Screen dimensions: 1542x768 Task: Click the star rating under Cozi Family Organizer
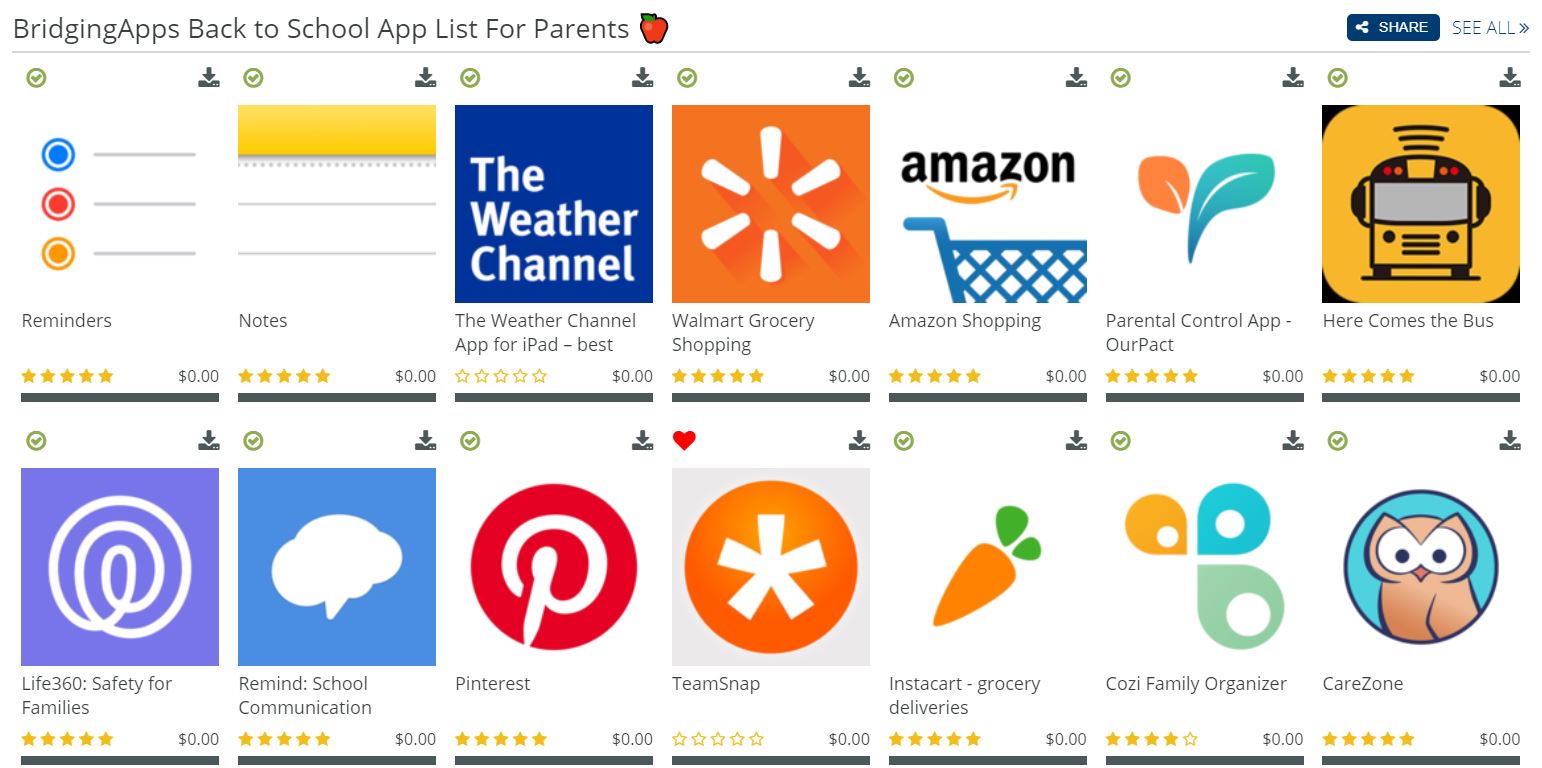(x=1152, y=740)
